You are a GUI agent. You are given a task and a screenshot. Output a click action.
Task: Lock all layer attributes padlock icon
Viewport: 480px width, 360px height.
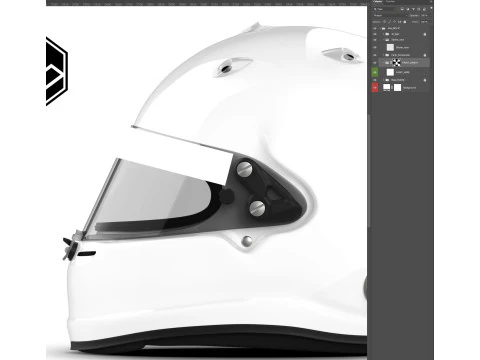[x=405, y=22]
